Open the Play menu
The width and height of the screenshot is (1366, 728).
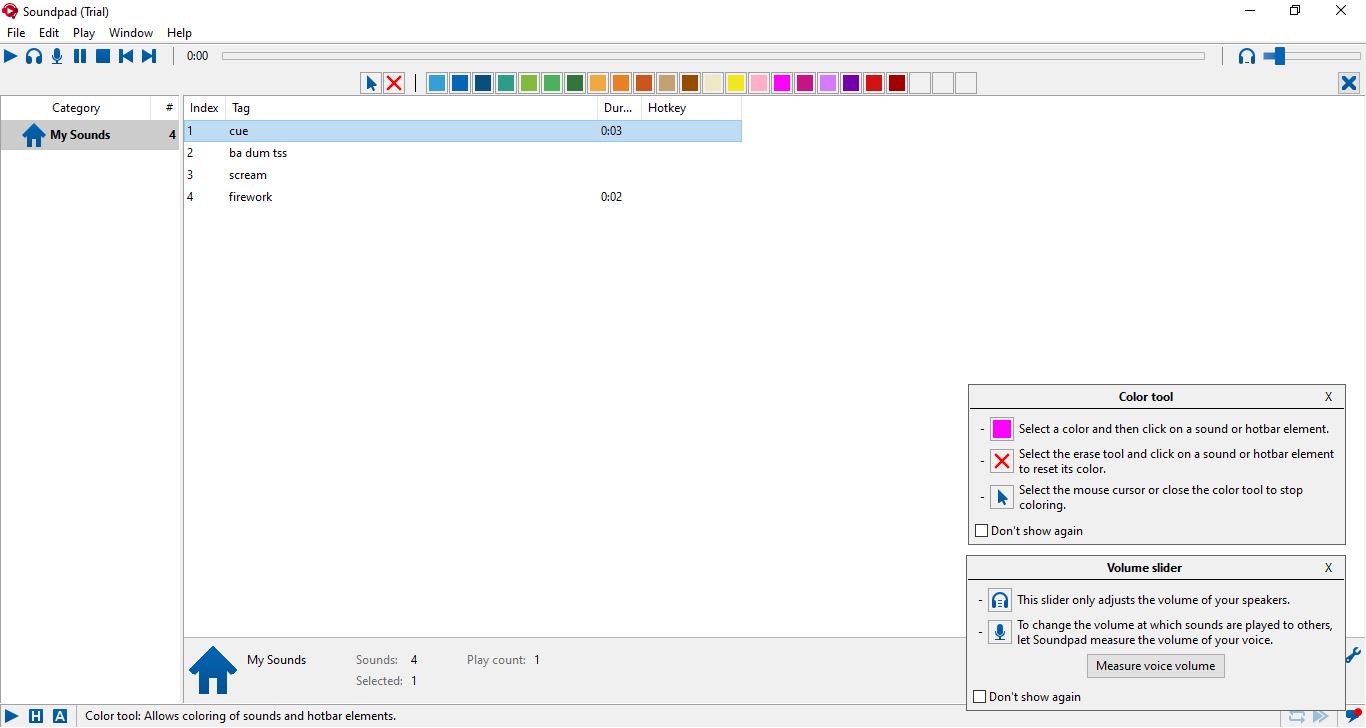(x=84, y=33)
